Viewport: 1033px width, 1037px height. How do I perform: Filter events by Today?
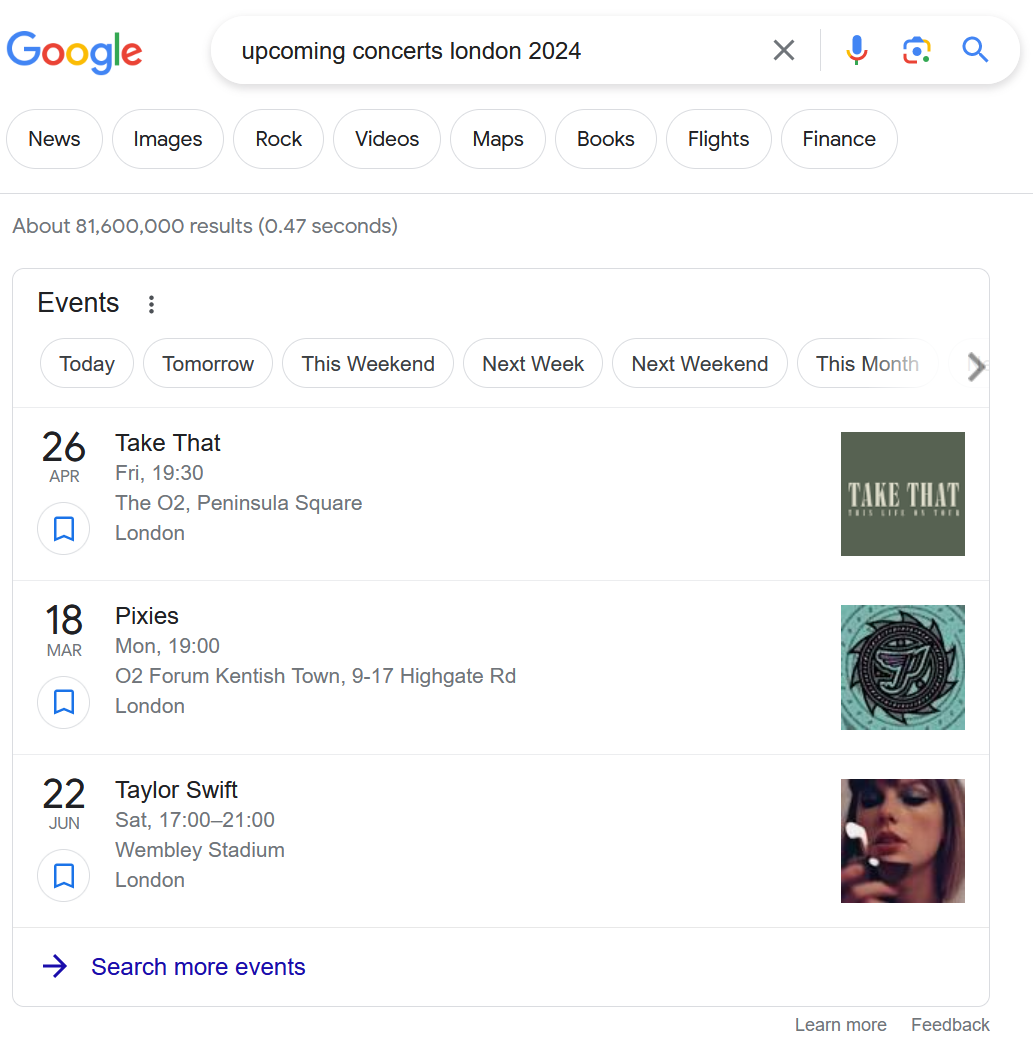click(86, 363)
